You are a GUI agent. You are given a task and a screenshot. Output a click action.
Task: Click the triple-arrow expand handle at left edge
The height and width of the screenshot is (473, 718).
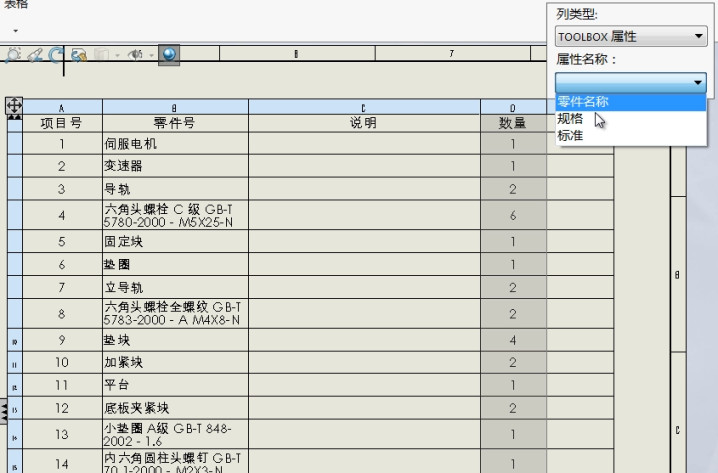3,411
